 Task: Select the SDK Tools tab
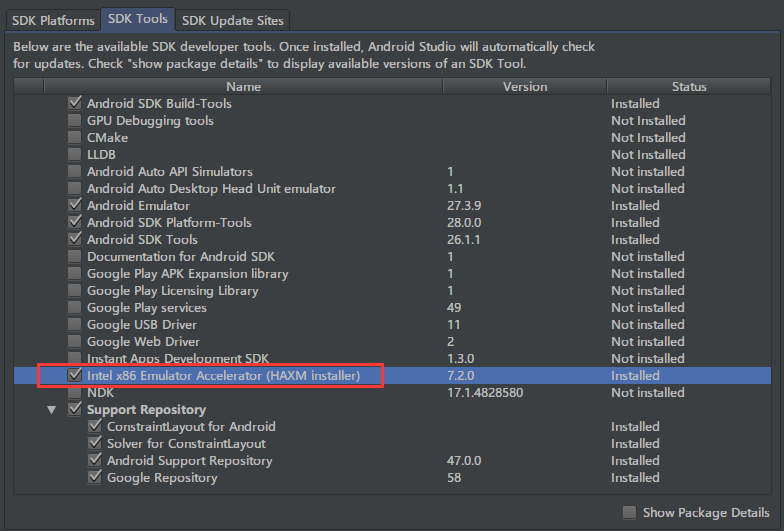point(138,20)
